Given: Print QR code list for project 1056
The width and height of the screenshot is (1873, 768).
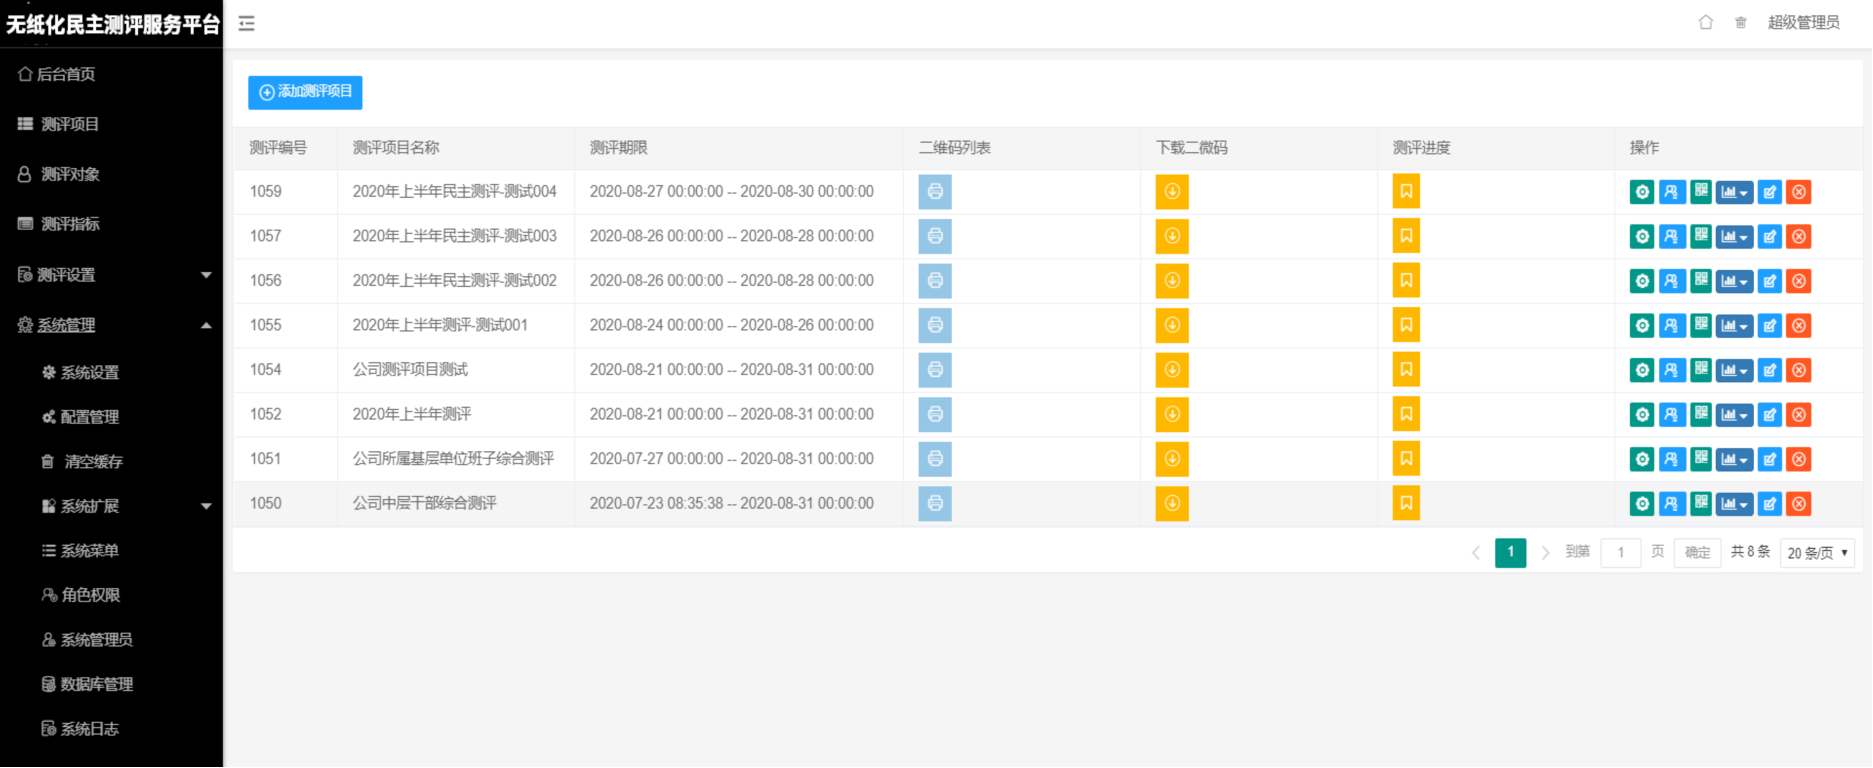Looking at the screenshot, I should (935, 281).
